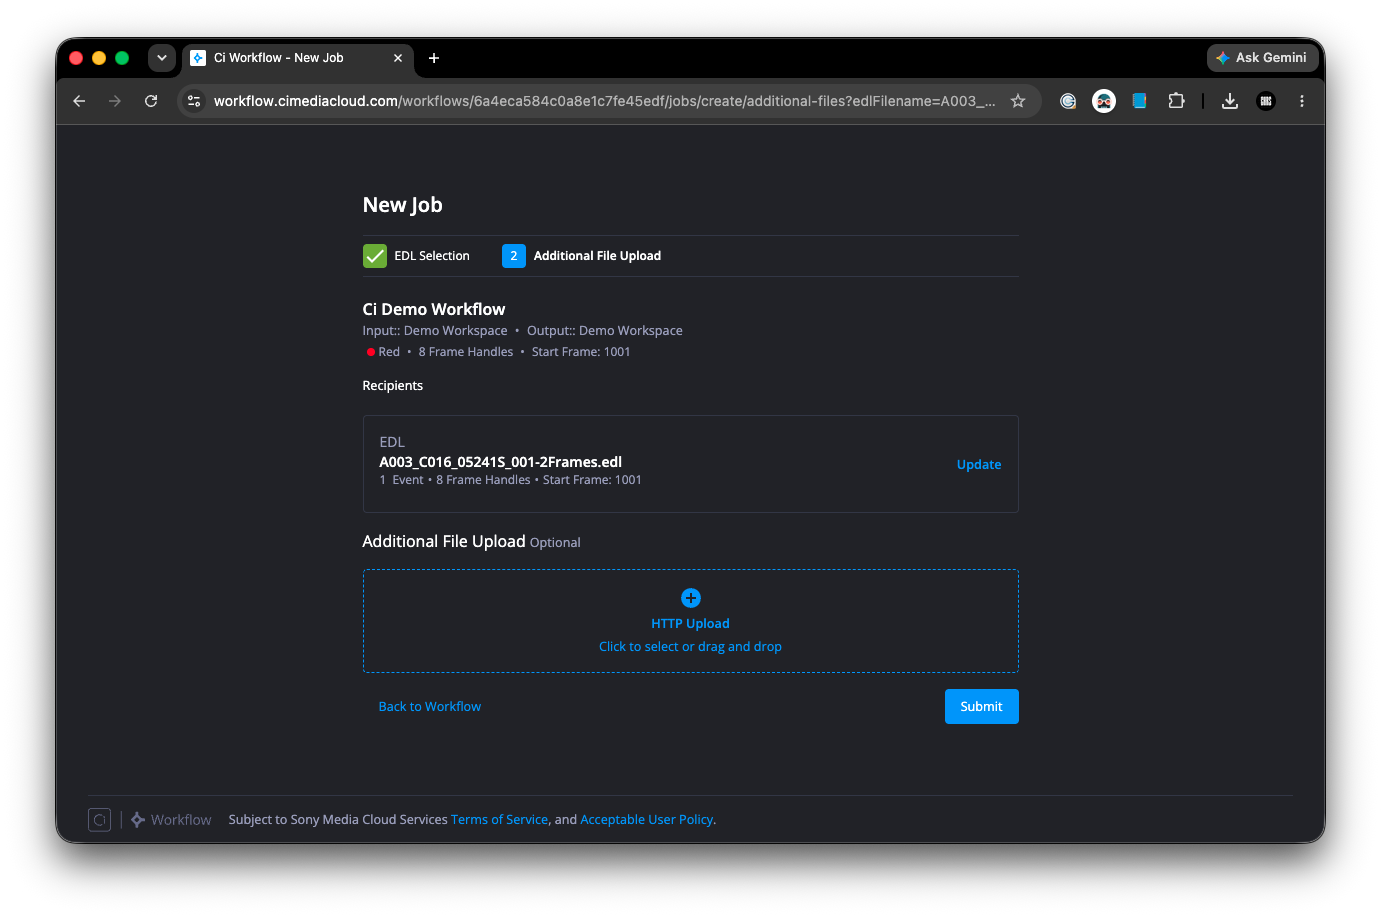Expand the tab search dropdown arrow
Image resolution: width=1381 pixels, height=917 pixels.
pyautogui.click(x=162, y=58)
